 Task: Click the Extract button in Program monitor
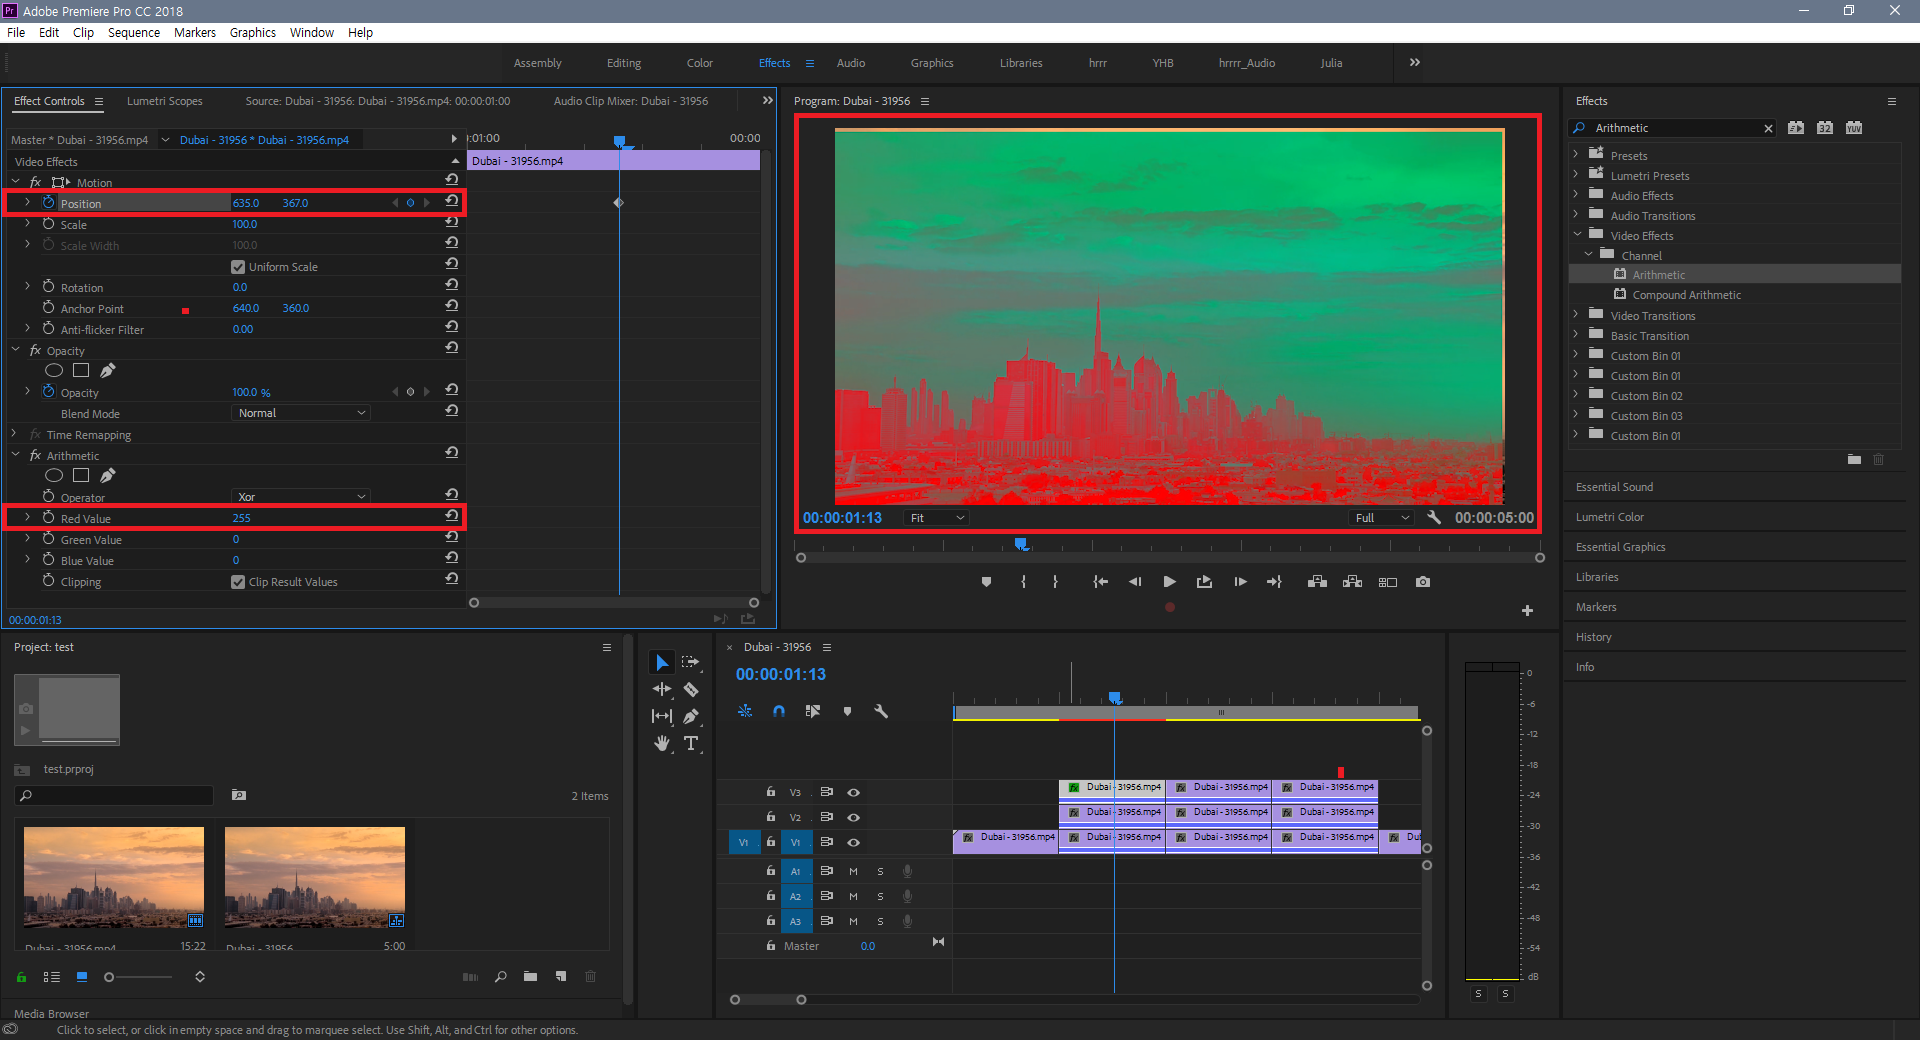pyautogui.click(x=1352, y=582)
